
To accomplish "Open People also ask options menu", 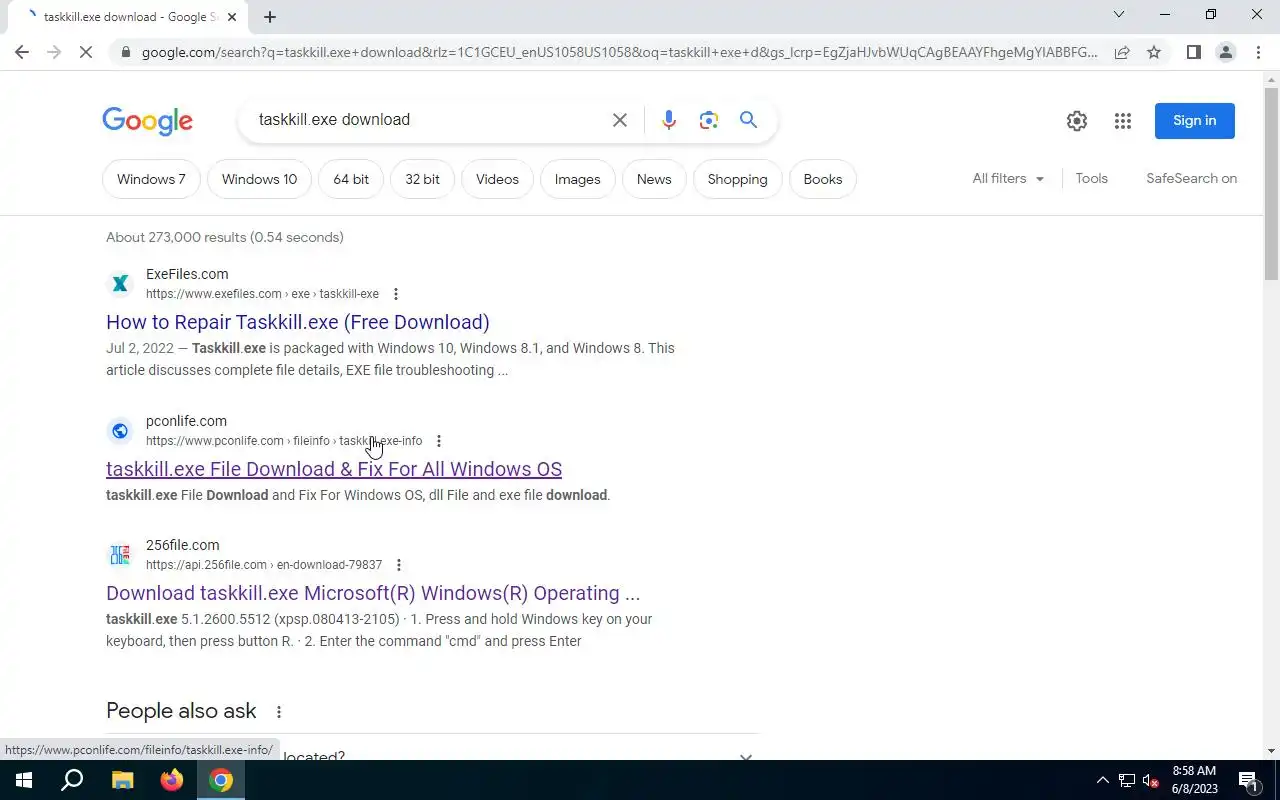I will [x=279, y=712].
